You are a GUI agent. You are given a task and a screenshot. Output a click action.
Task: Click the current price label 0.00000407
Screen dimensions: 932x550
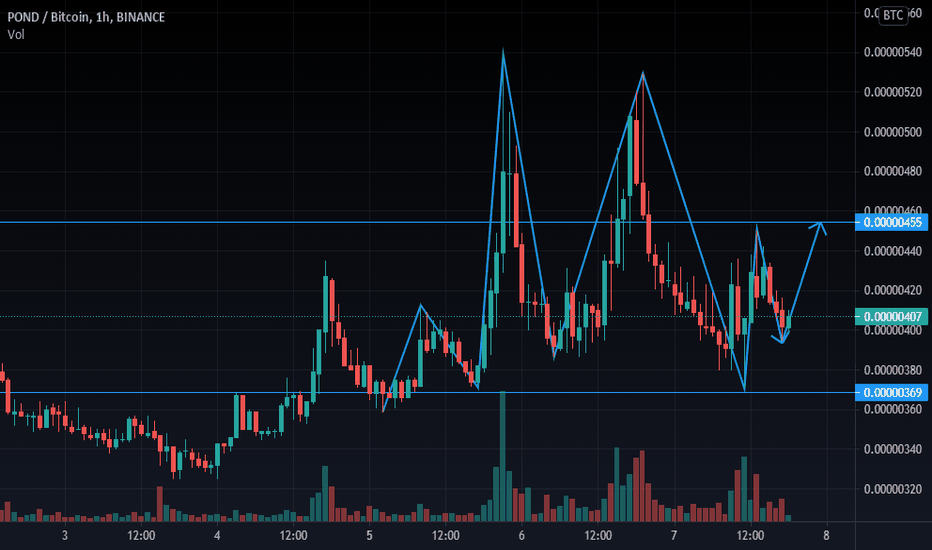pos(892,316)
